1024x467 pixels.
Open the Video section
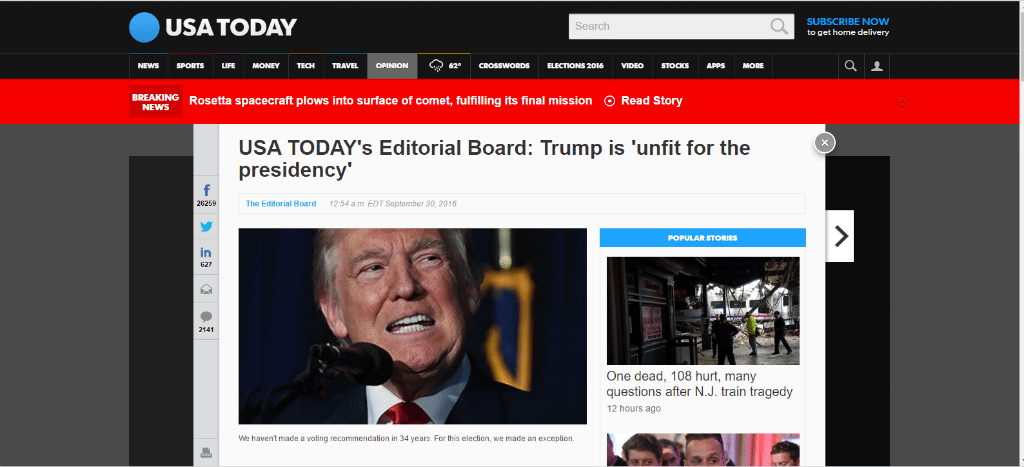coord(632,66)
